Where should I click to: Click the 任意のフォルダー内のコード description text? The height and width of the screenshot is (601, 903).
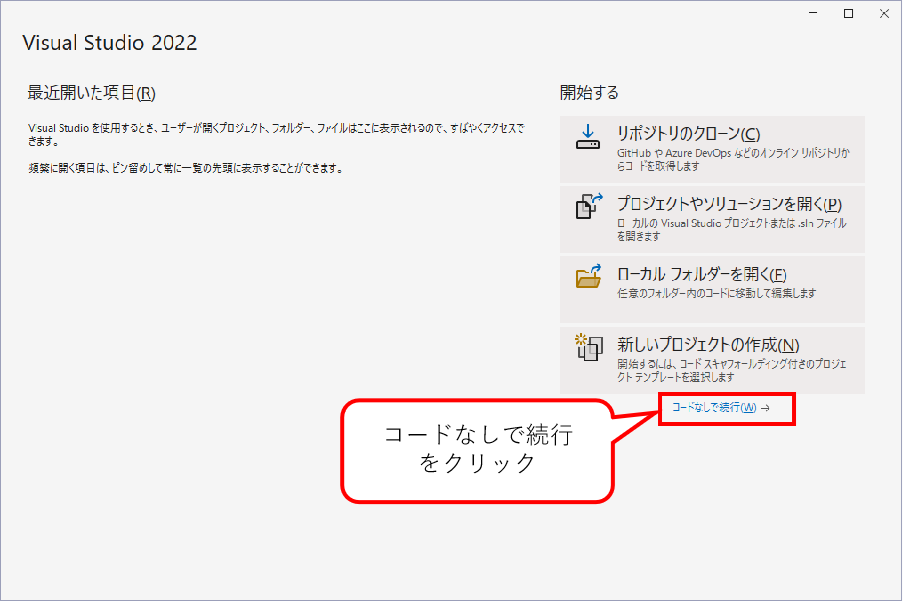(x=716, y=293)
